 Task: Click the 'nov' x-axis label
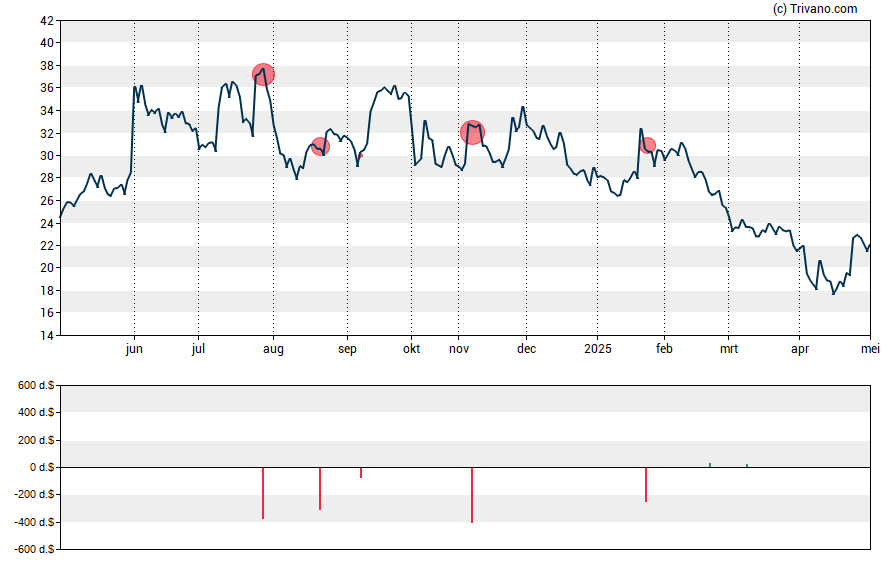pyautogui.click(x=459, y=349)
